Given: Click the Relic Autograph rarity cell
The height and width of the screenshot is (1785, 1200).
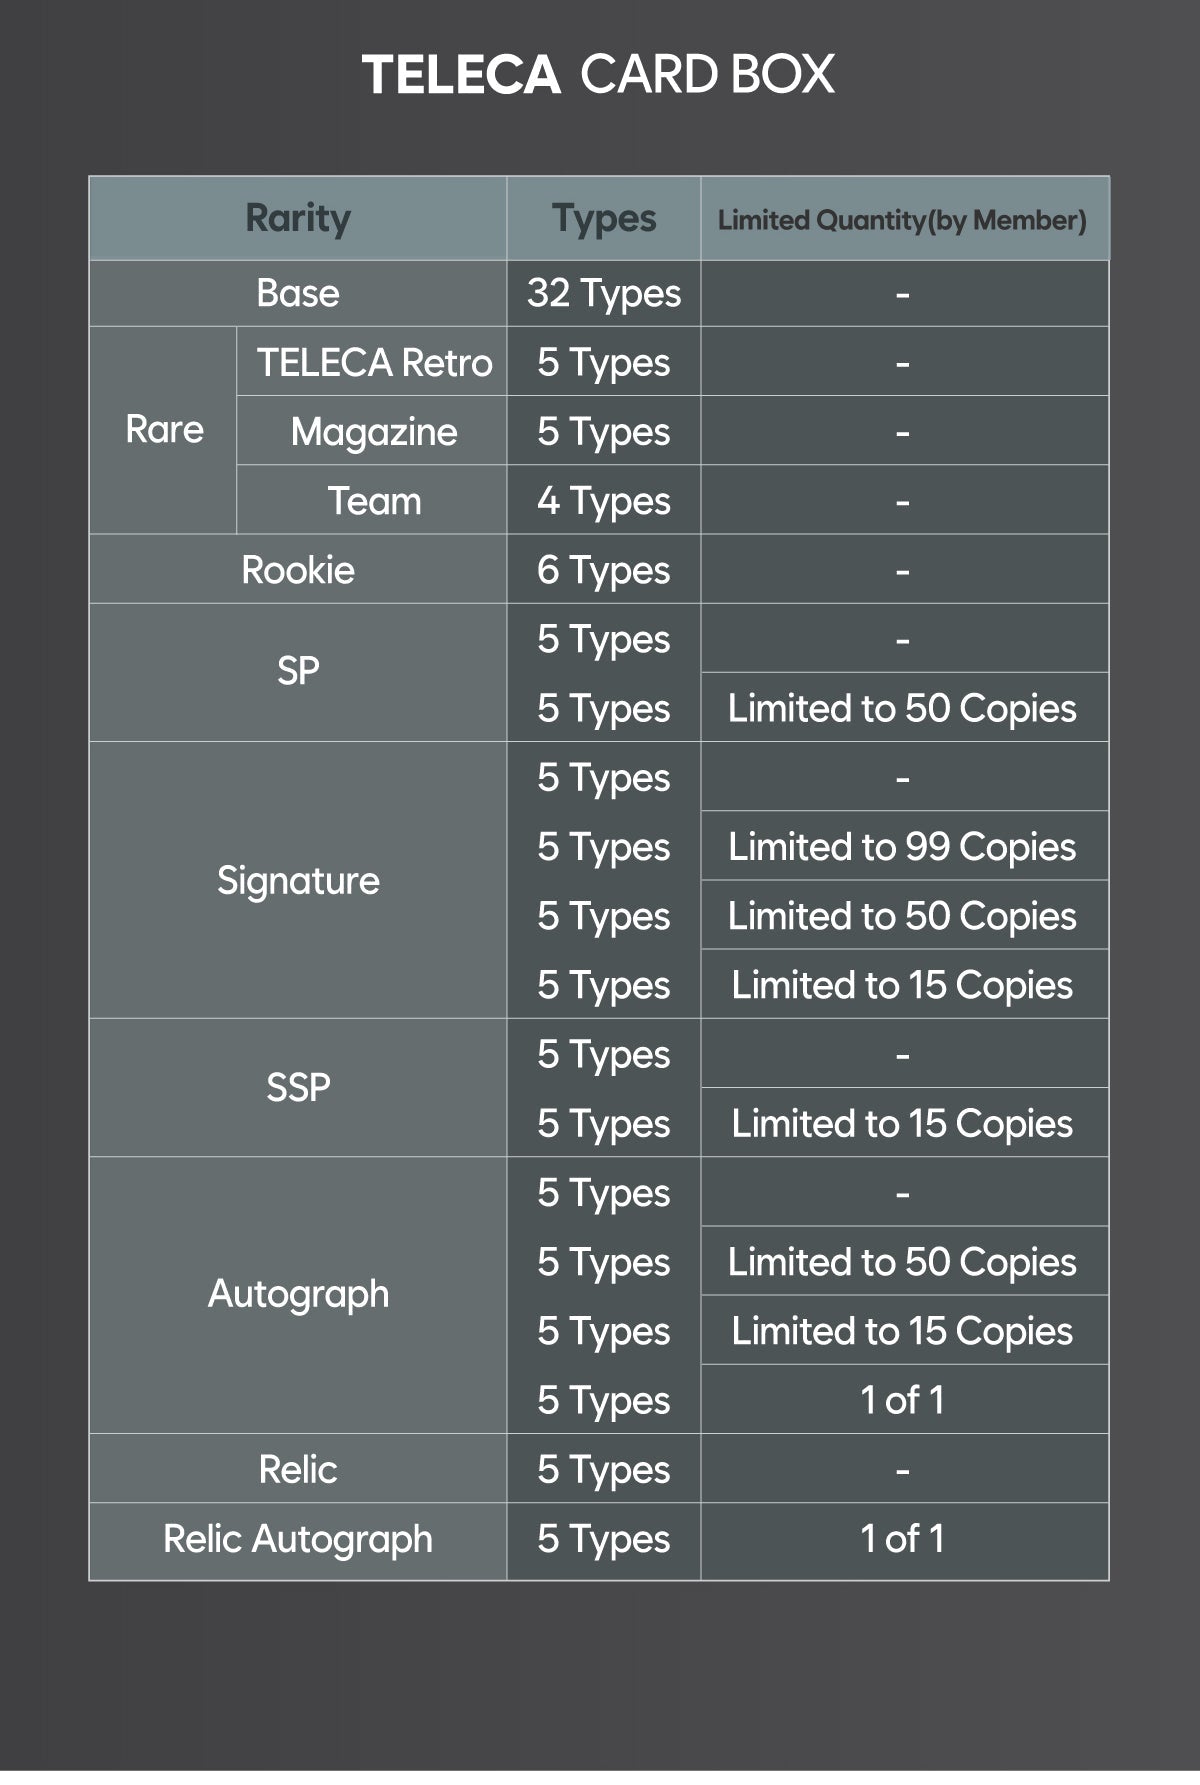Looking at the screenshot, I should click(298, 1540).
